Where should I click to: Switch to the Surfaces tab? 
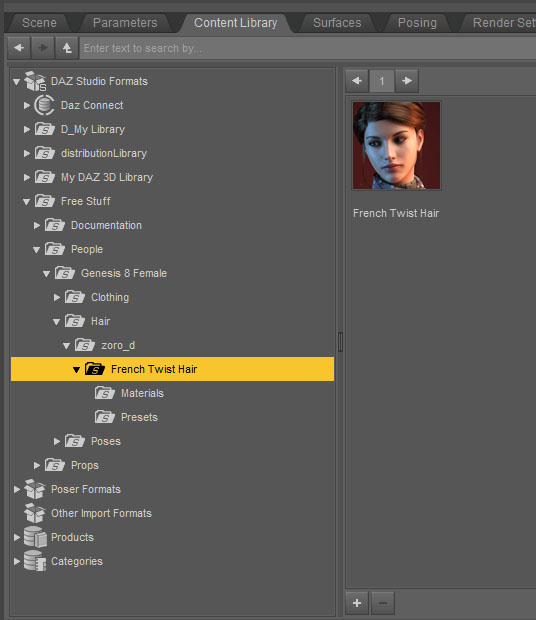click(x=337, y=23)
